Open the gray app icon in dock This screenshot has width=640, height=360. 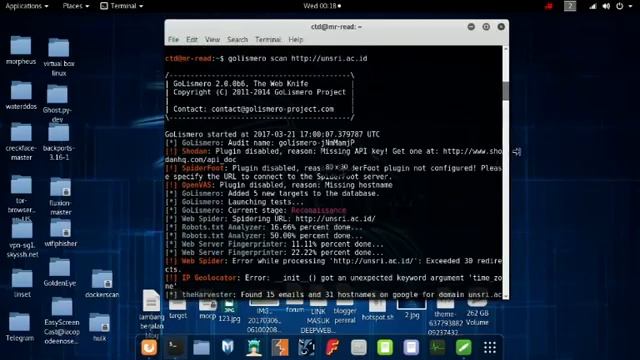point(358,347)
